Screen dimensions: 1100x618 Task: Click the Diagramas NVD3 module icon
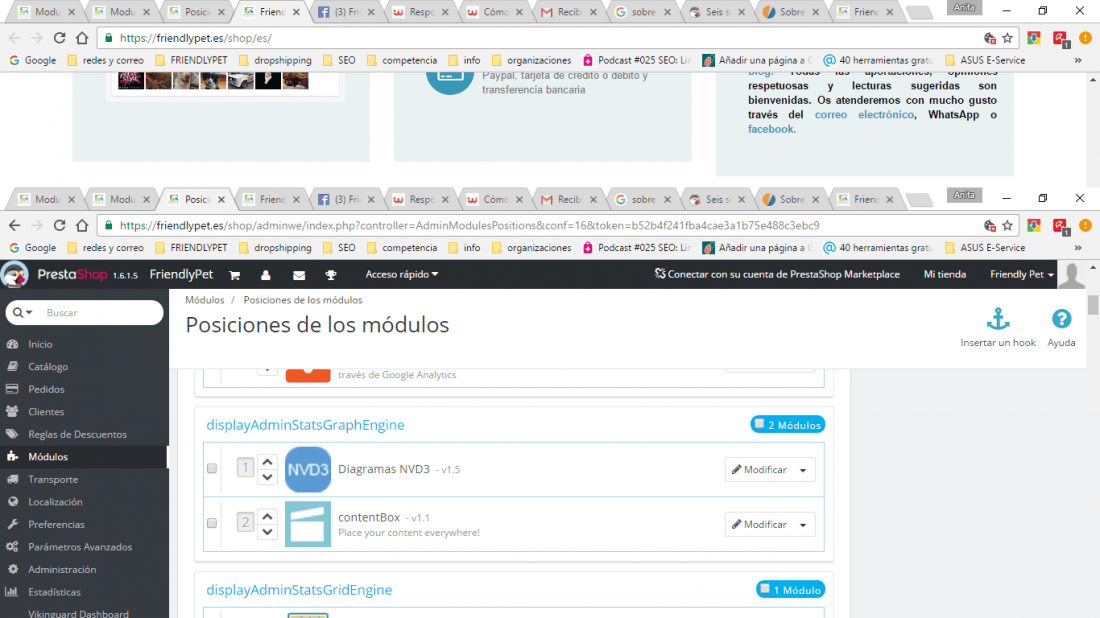(x=308, y=469)
